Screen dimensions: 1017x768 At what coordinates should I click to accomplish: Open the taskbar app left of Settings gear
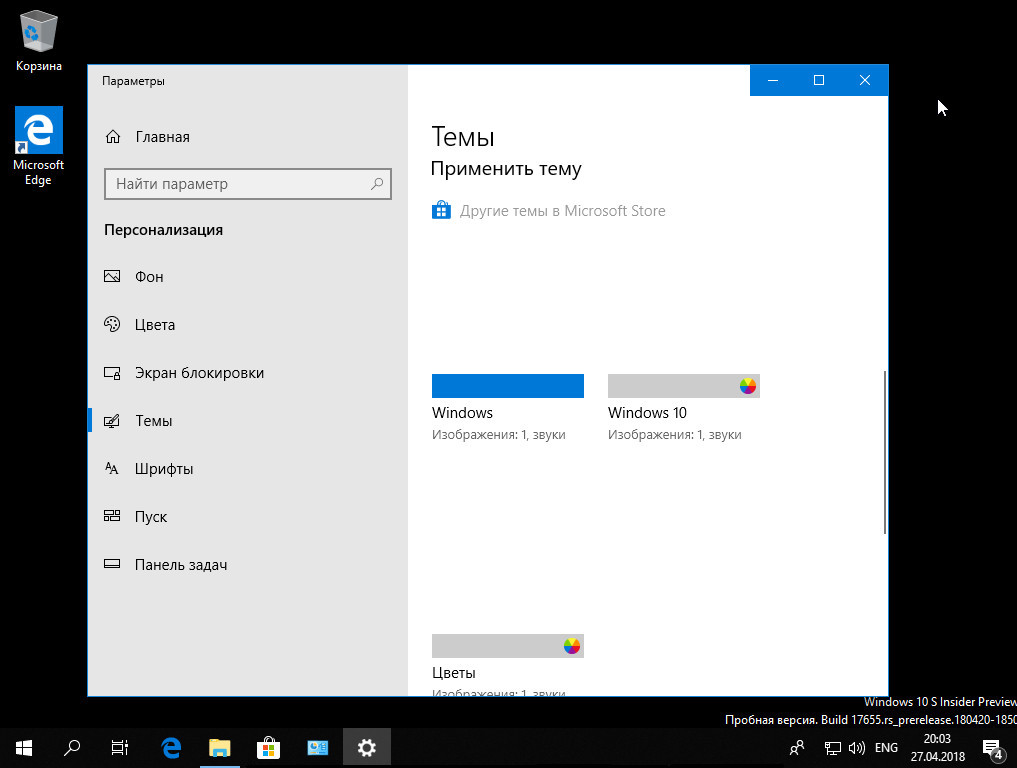click(318, 748)
